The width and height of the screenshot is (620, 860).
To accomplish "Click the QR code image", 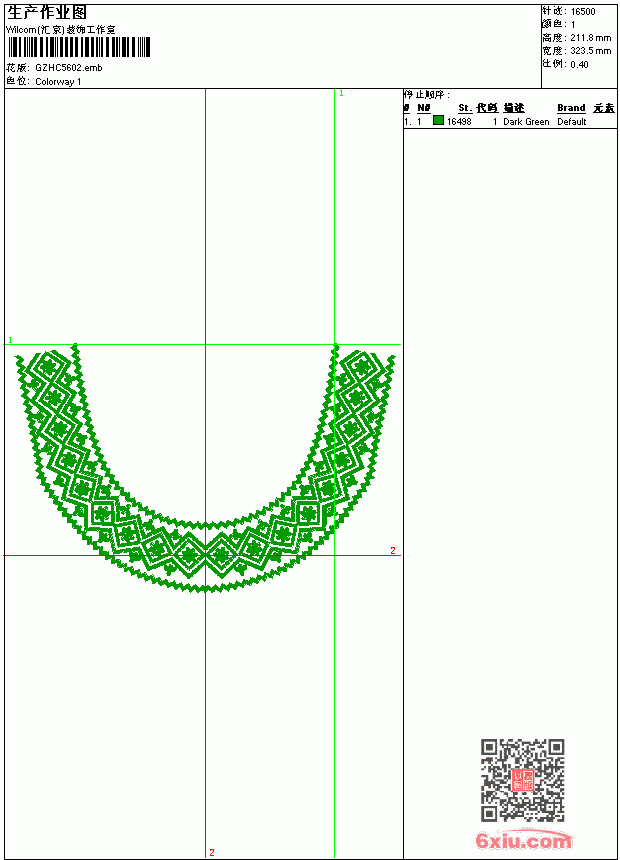I will click(522, 780).
